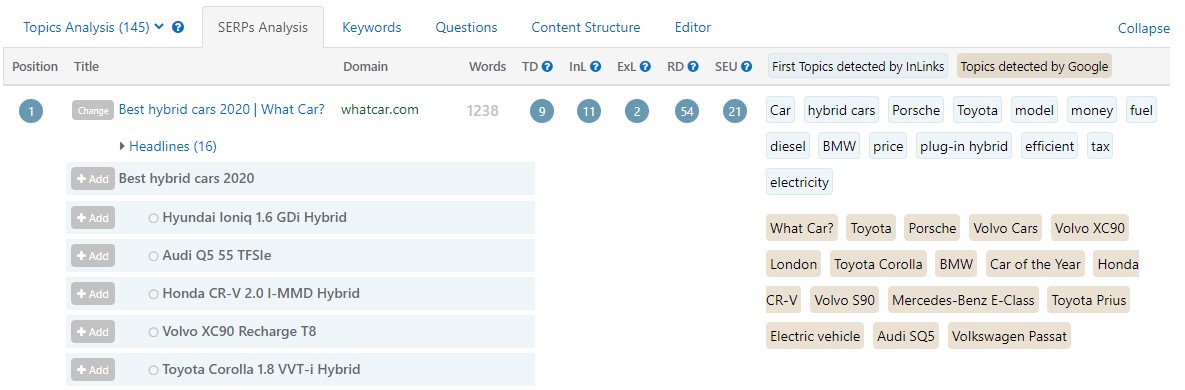Click the electricity topic tag
This screenshot has width=1185, height=390.
800,182
